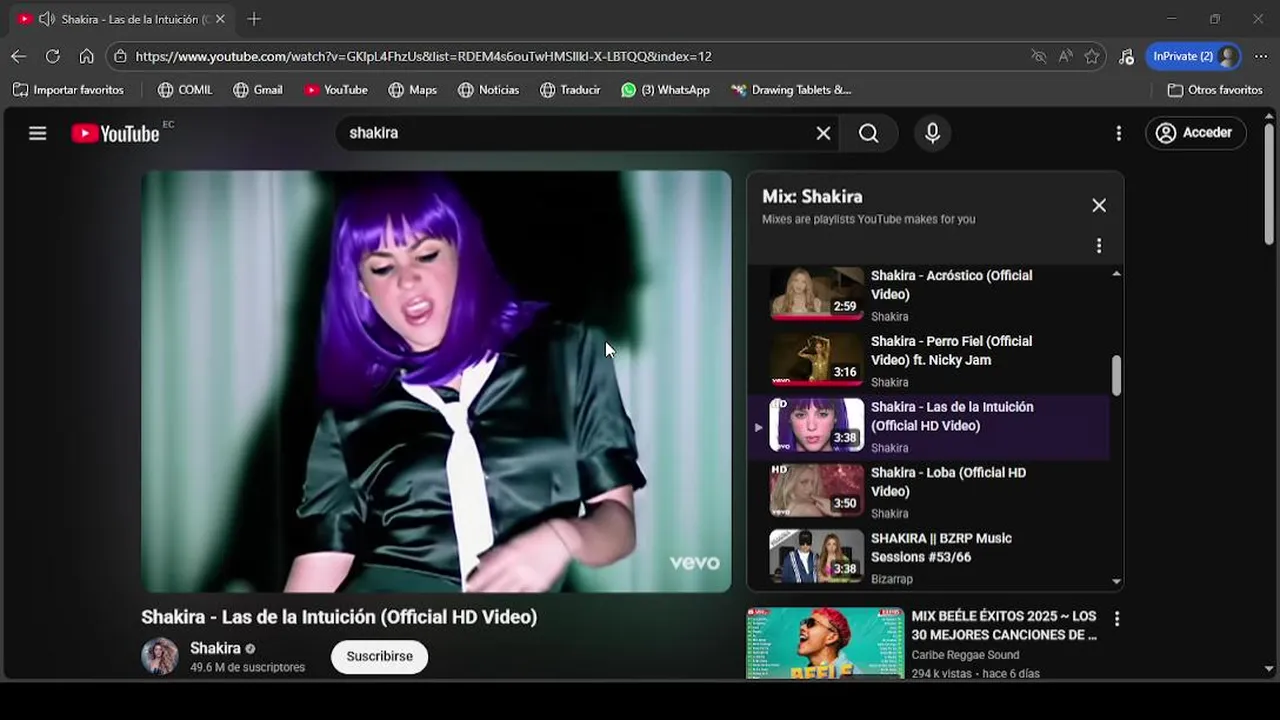Click the Suscribirse button
Screen dimensions: 1280x720
pyautogui.click(x=379, y=657)
